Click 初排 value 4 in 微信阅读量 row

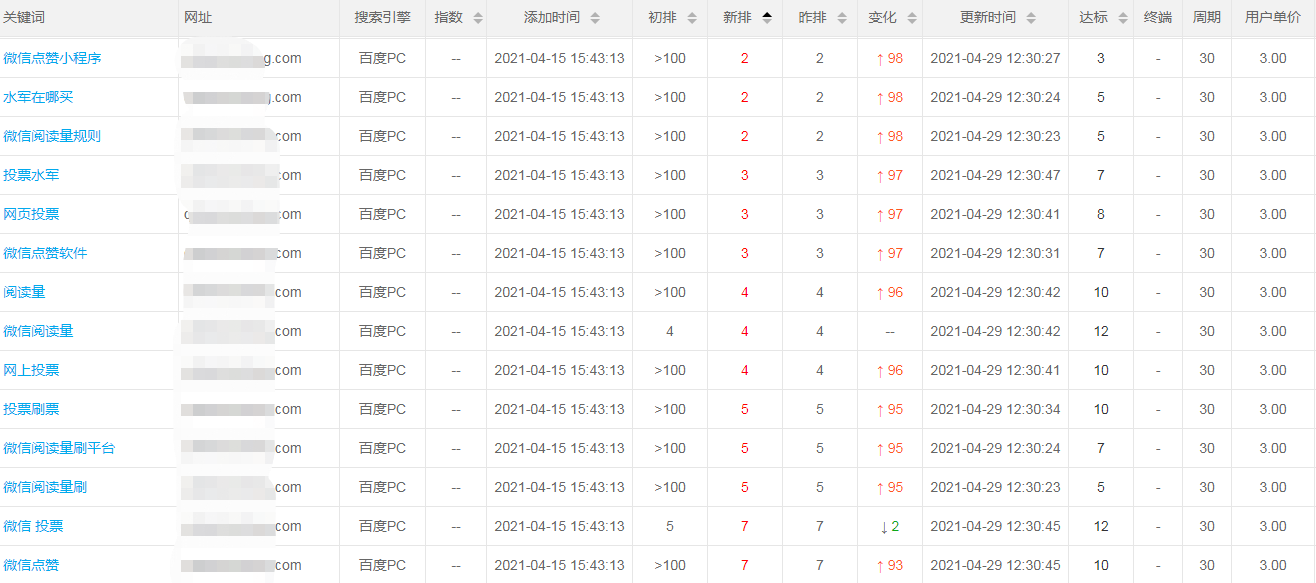[670, 331]
